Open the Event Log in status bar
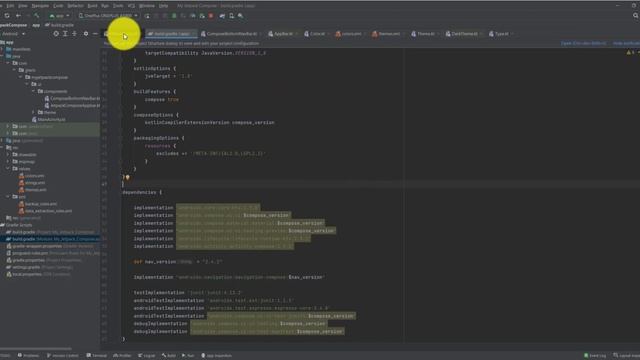This screenshot has width=640, height=360. [x=595, y=356]
